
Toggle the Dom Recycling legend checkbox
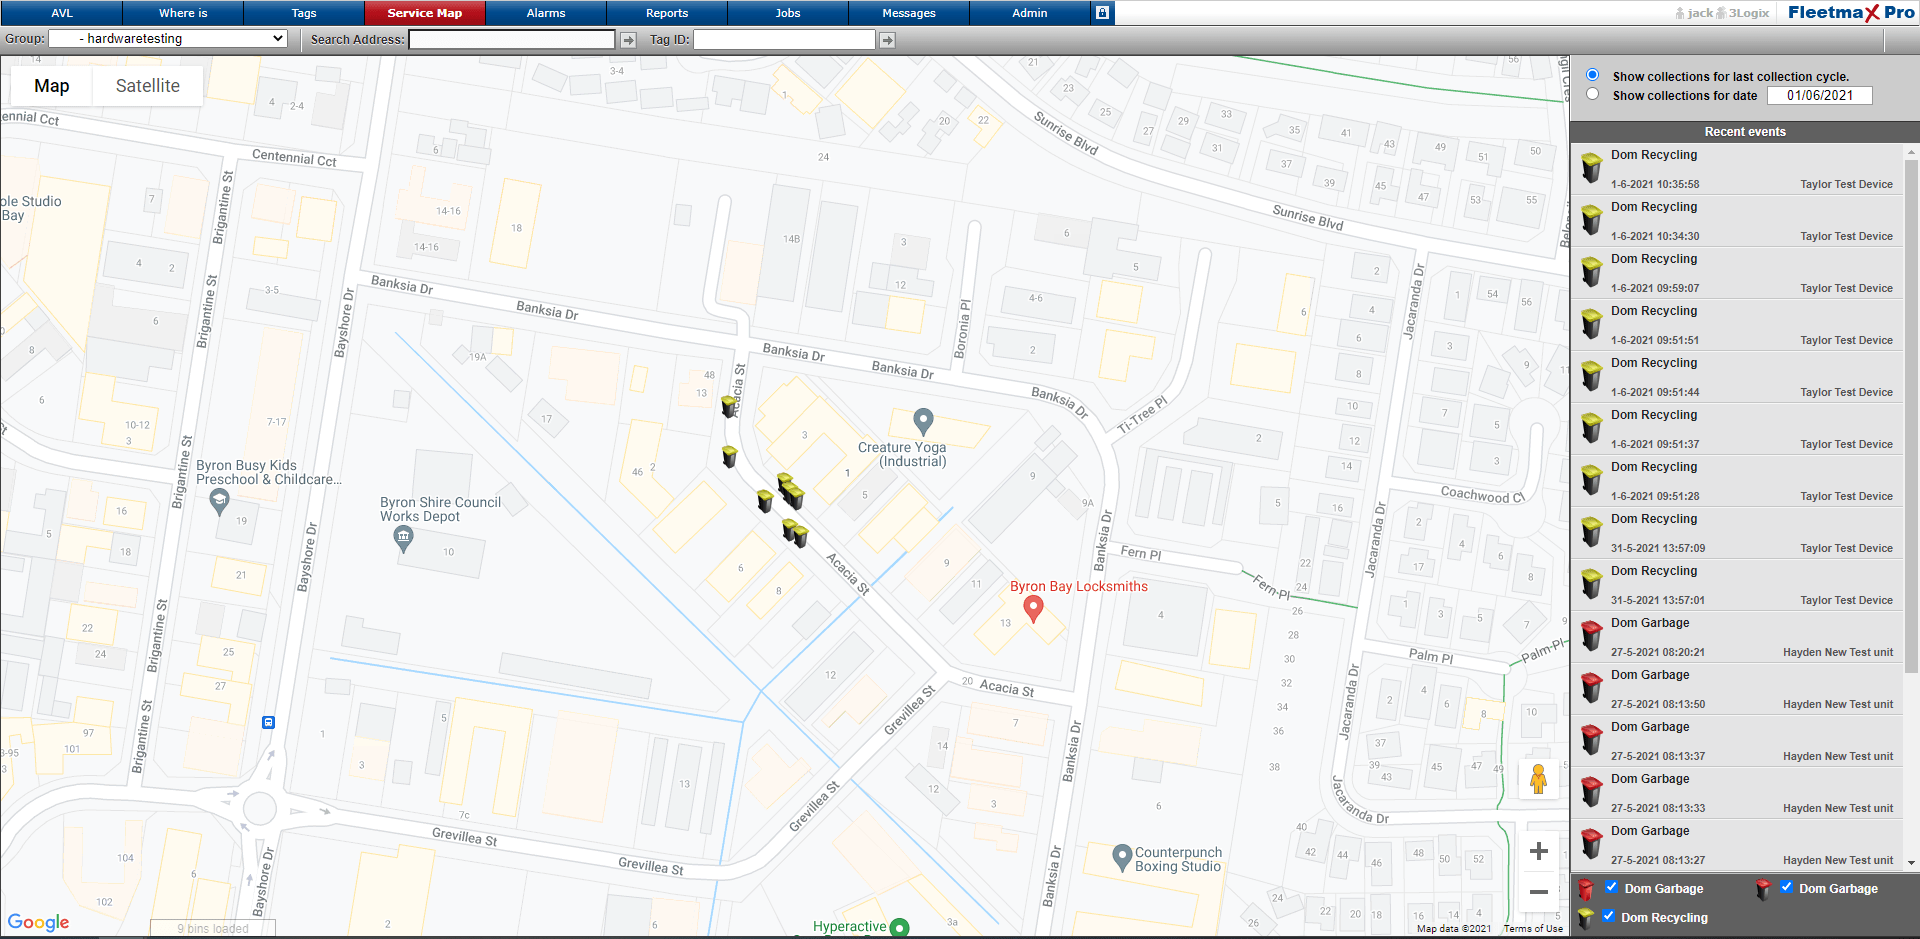coord(1608,916)
